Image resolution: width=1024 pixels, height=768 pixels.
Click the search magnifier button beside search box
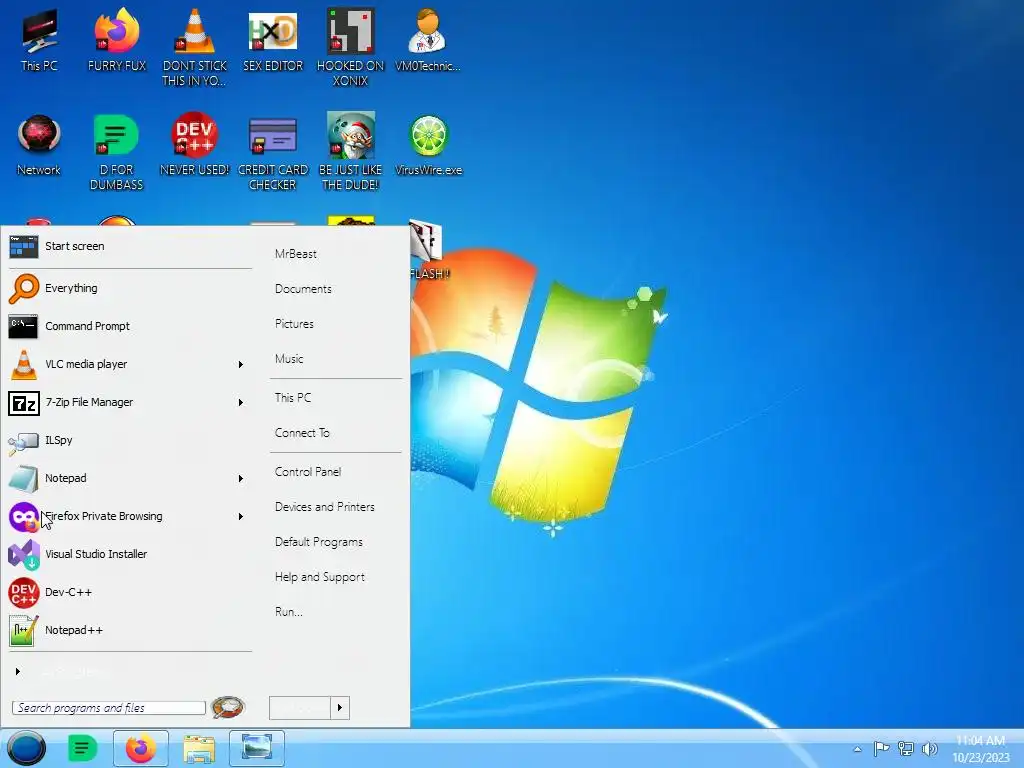(228, 707)
